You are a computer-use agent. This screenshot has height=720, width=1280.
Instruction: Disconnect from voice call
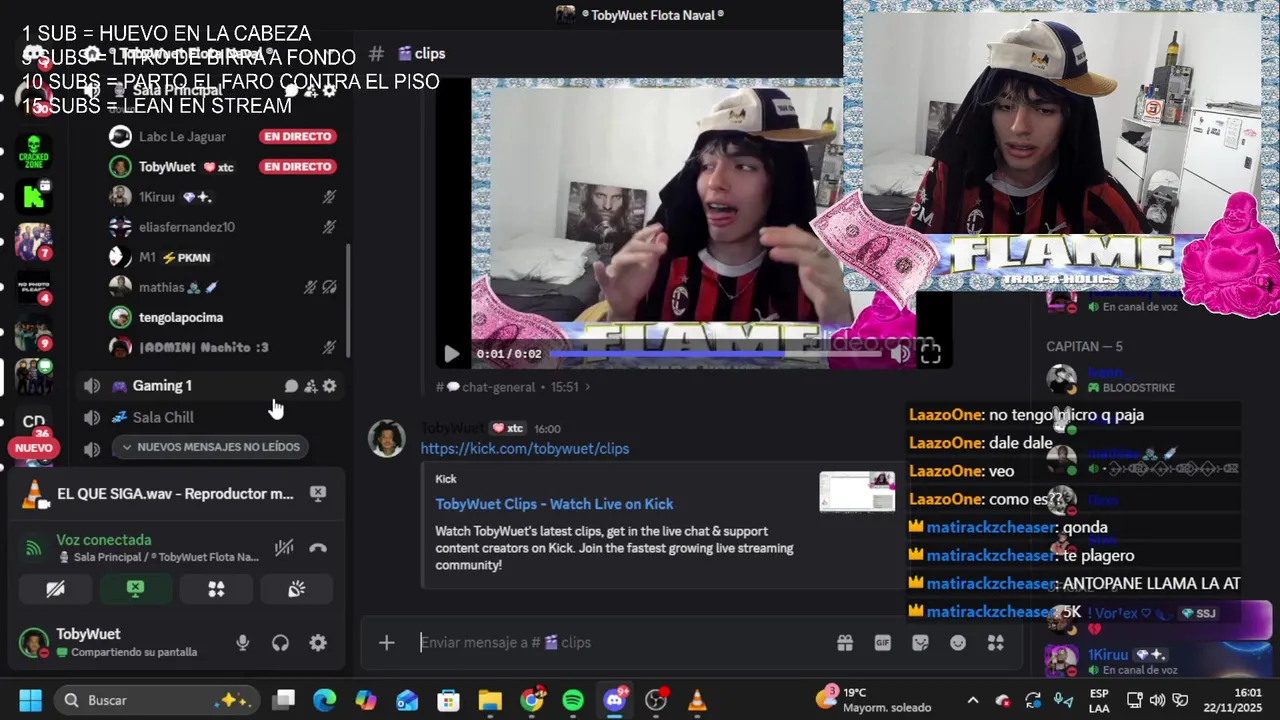(x=318, y=548)
